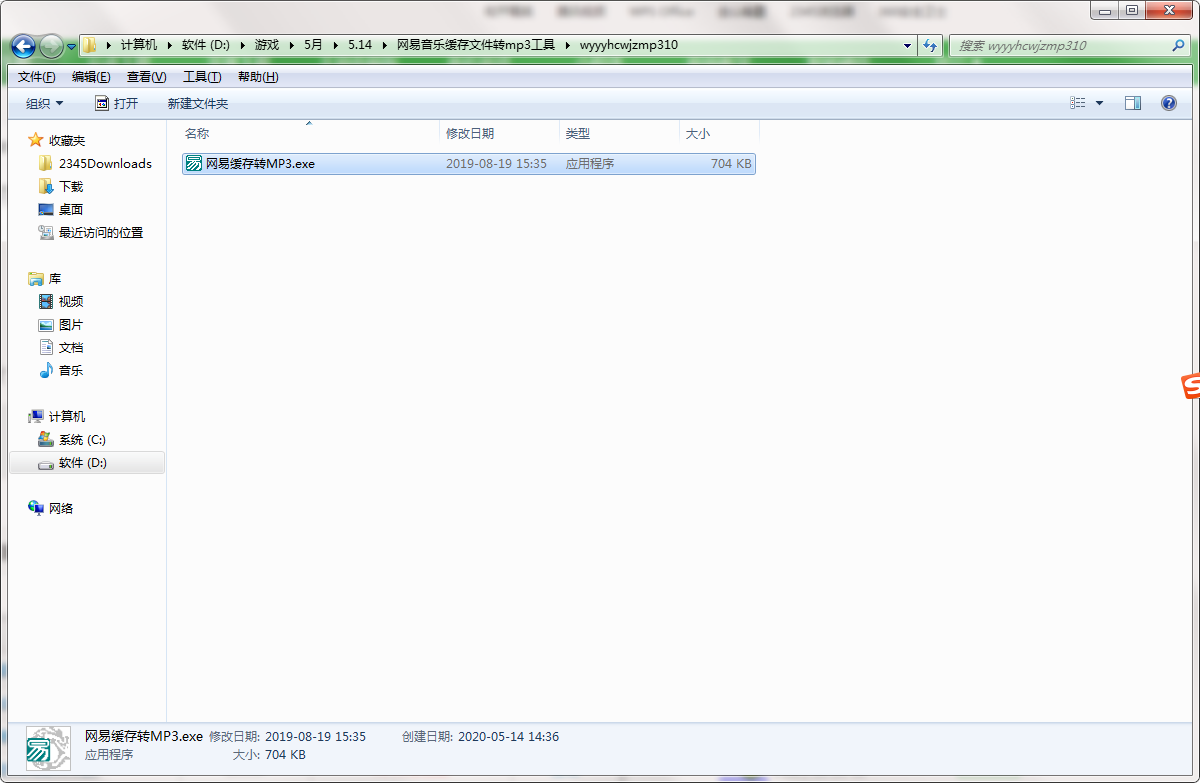Open the 系统 (C:) drive
The image size is (1200, 783).
pyautogui.click(x=72, y=439)
